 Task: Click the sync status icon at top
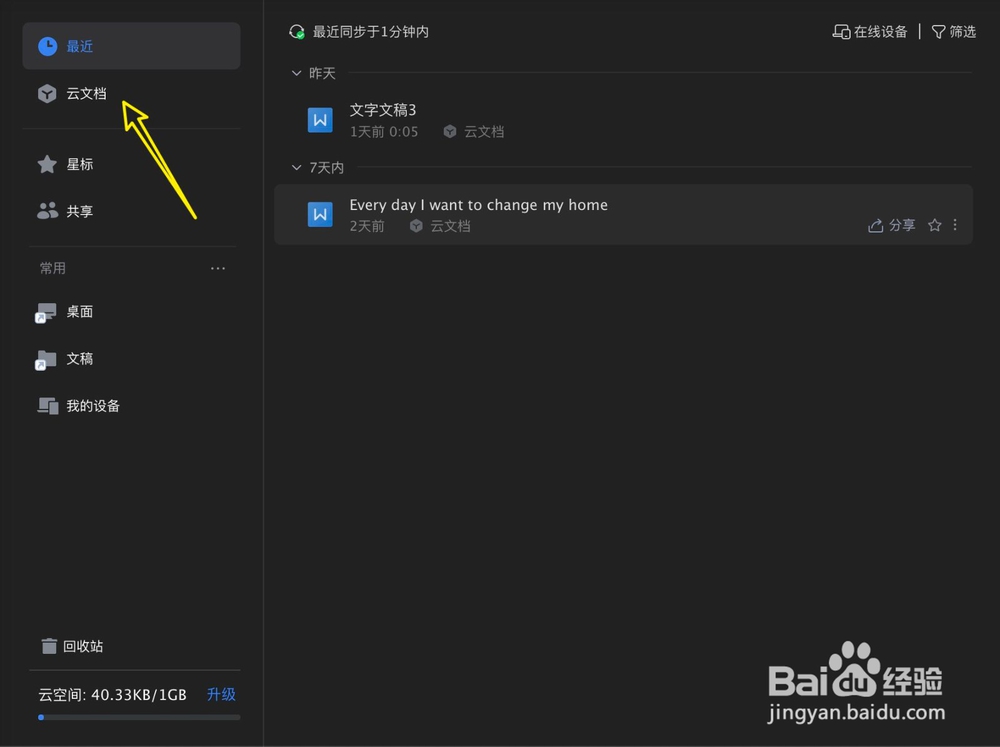point(297,32)
